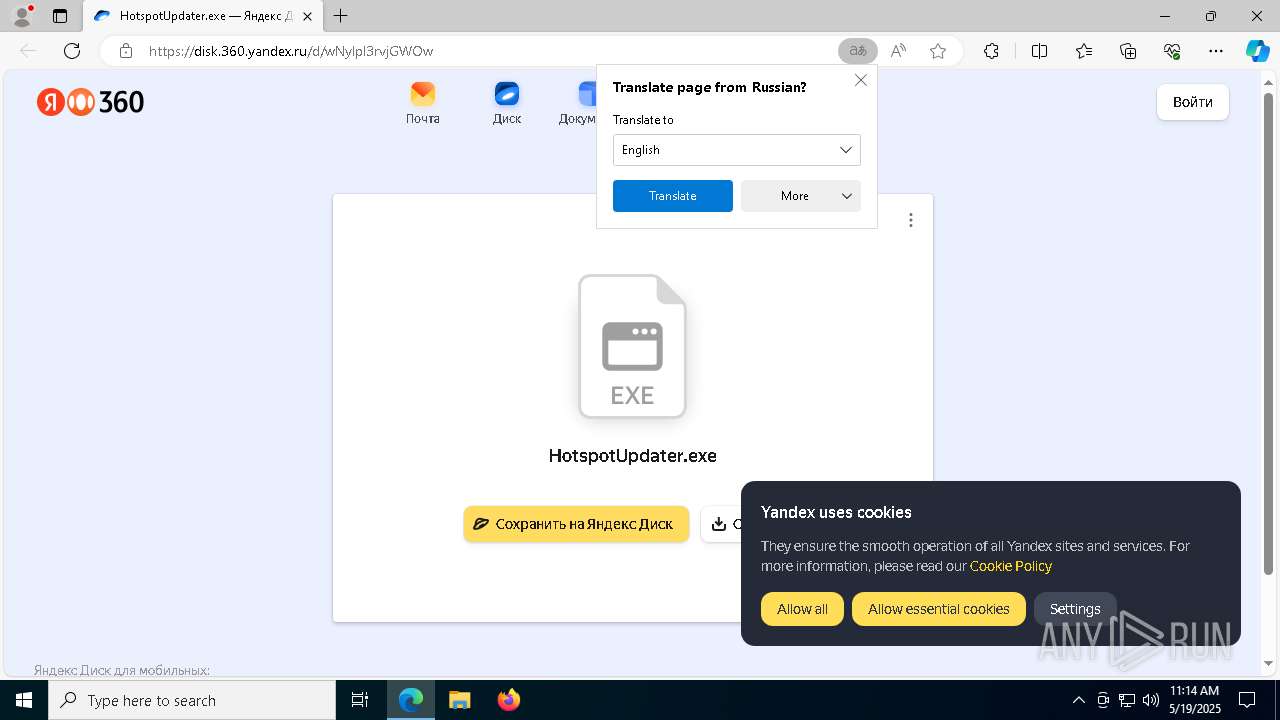Open Firefox on taskbar
The image size is (1280, 720).
tap(508, 700)
